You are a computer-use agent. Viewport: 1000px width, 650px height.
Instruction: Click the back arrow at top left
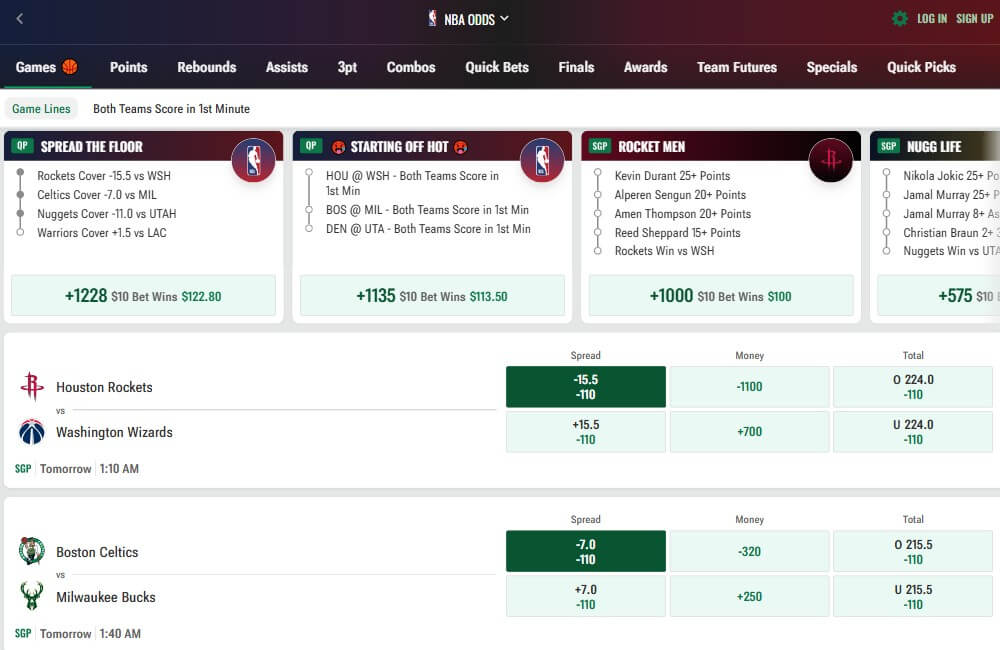[18, 18]
